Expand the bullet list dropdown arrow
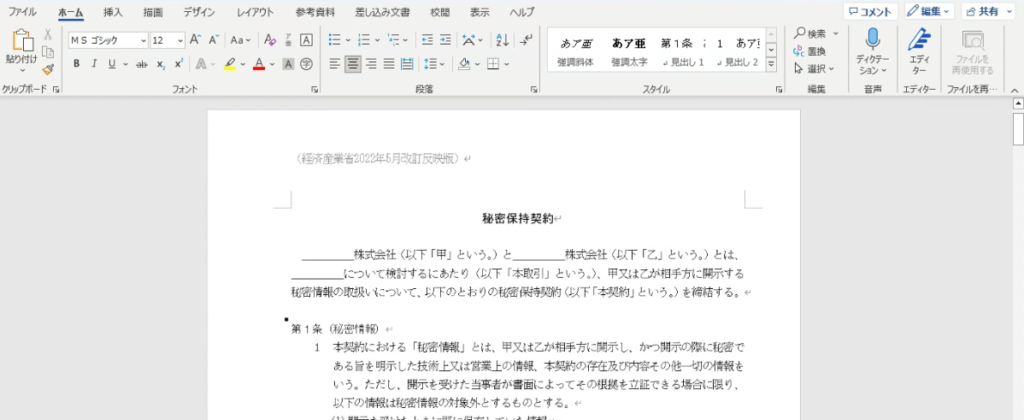 [348, 40]
